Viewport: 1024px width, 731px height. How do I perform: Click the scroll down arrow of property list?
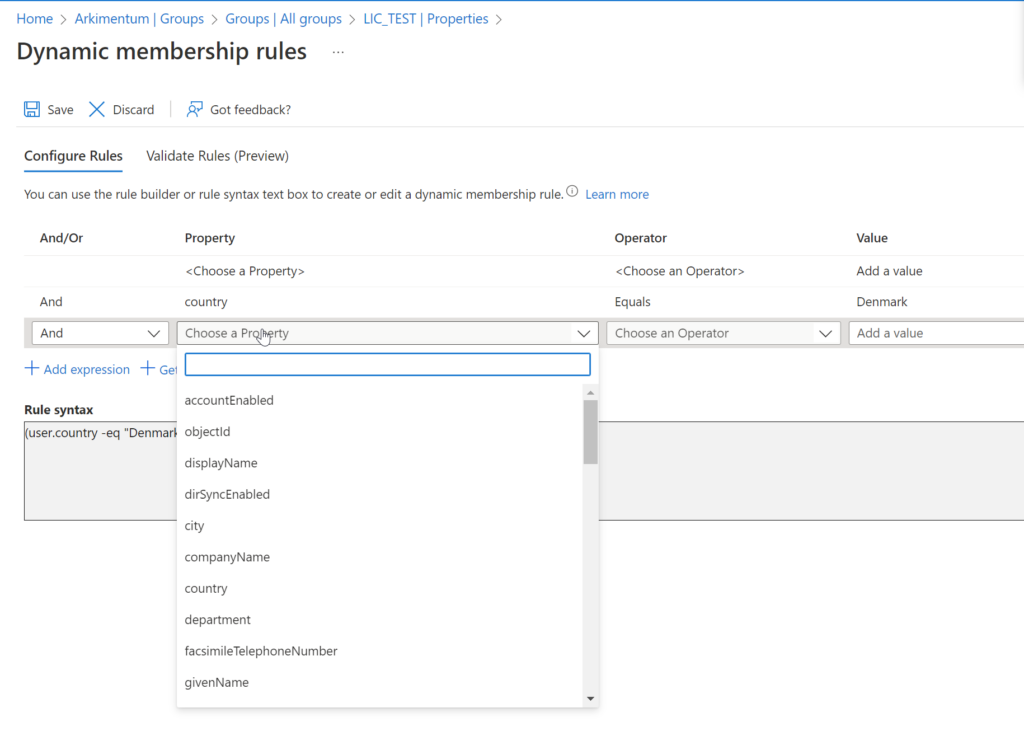click(590, 698)
